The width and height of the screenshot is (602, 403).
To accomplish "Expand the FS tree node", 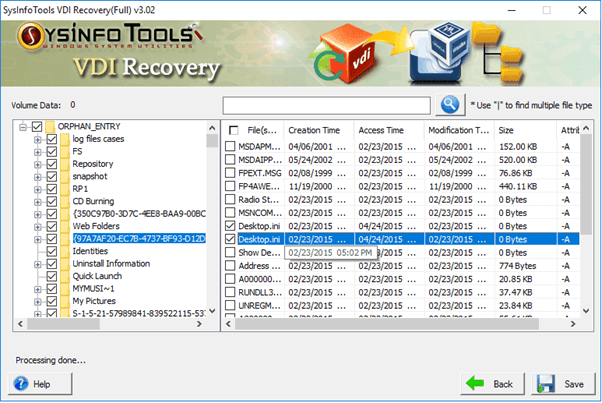I will pyautogui.click(x=37, y=152).
